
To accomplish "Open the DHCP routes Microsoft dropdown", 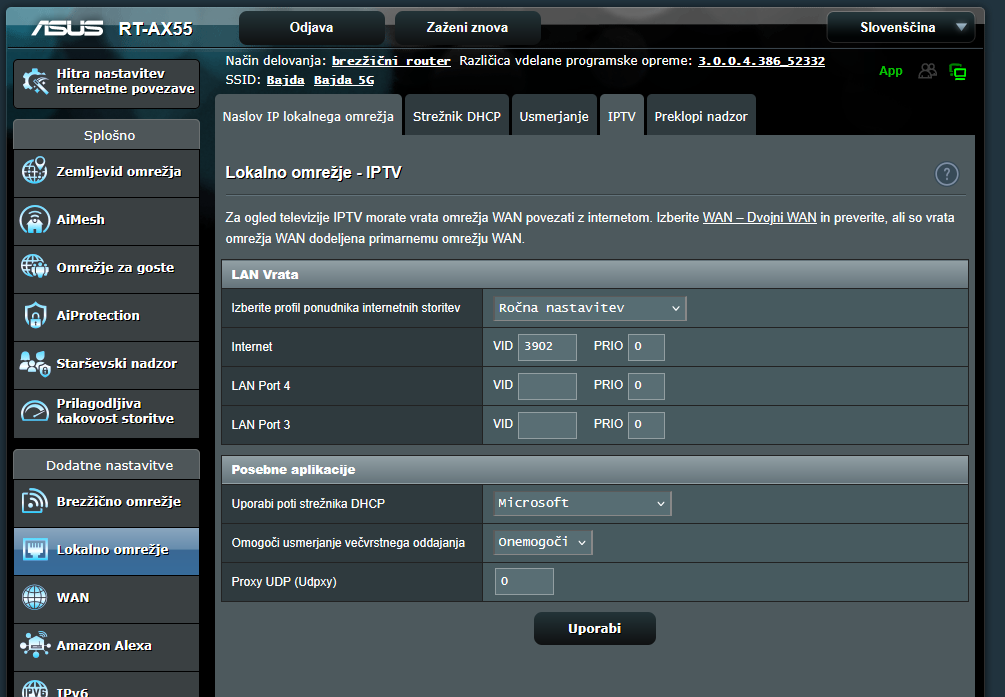I will tap(582, 503).
